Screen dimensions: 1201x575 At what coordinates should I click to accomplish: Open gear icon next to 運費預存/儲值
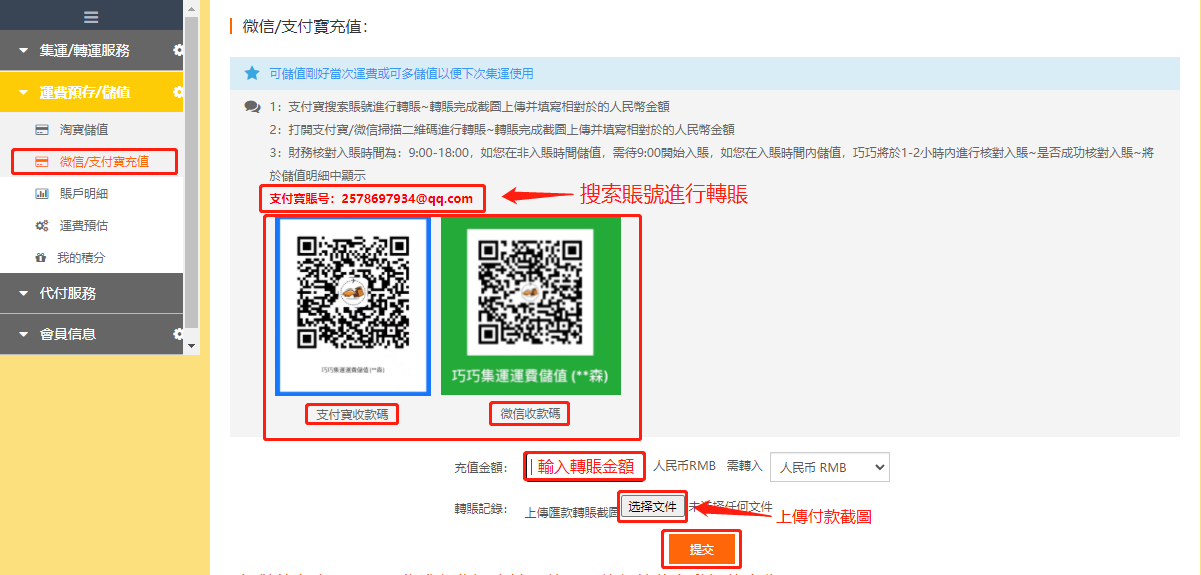pos(178,92)
